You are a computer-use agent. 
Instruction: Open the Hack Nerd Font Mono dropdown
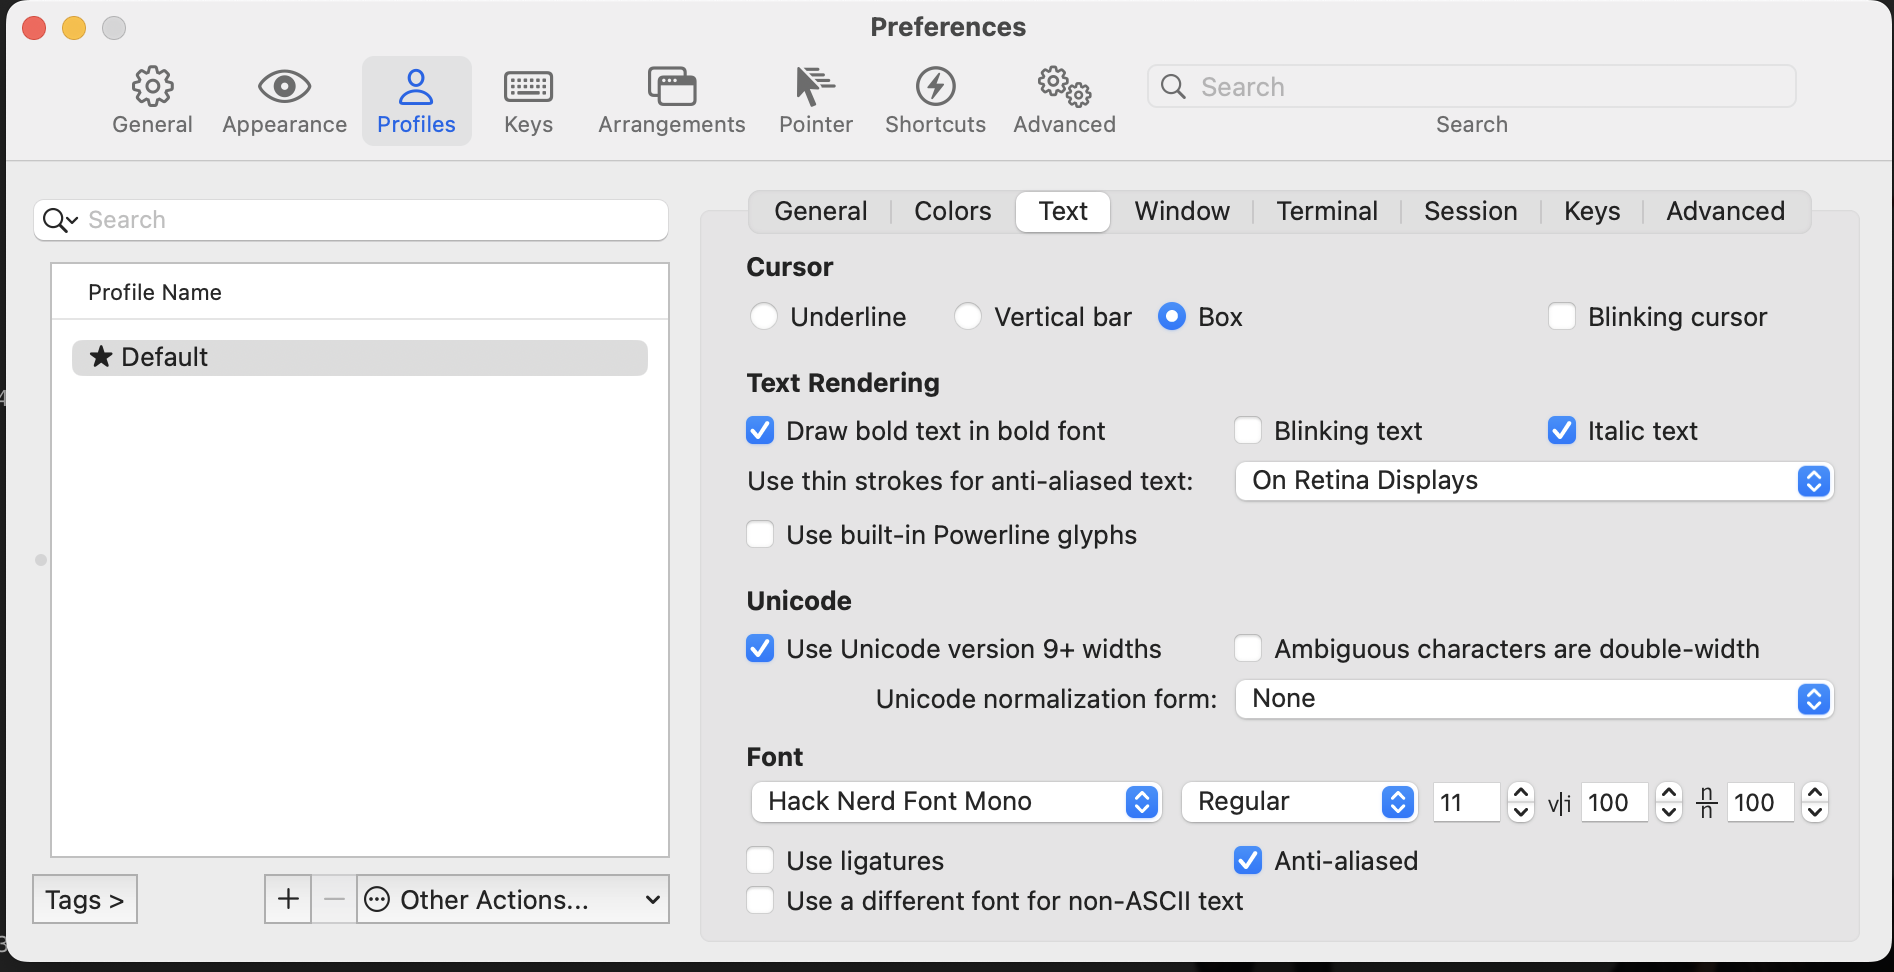click(956, 802)
